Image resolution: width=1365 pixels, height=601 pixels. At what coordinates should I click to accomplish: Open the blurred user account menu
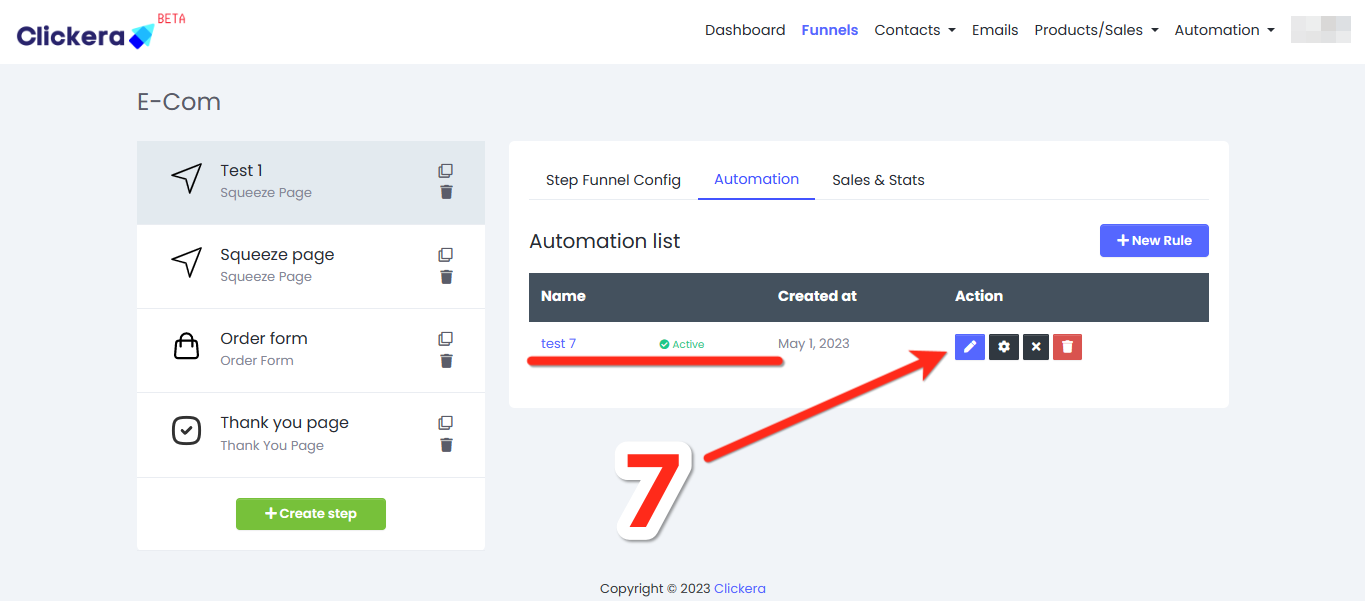click(x=1320, y=30)
